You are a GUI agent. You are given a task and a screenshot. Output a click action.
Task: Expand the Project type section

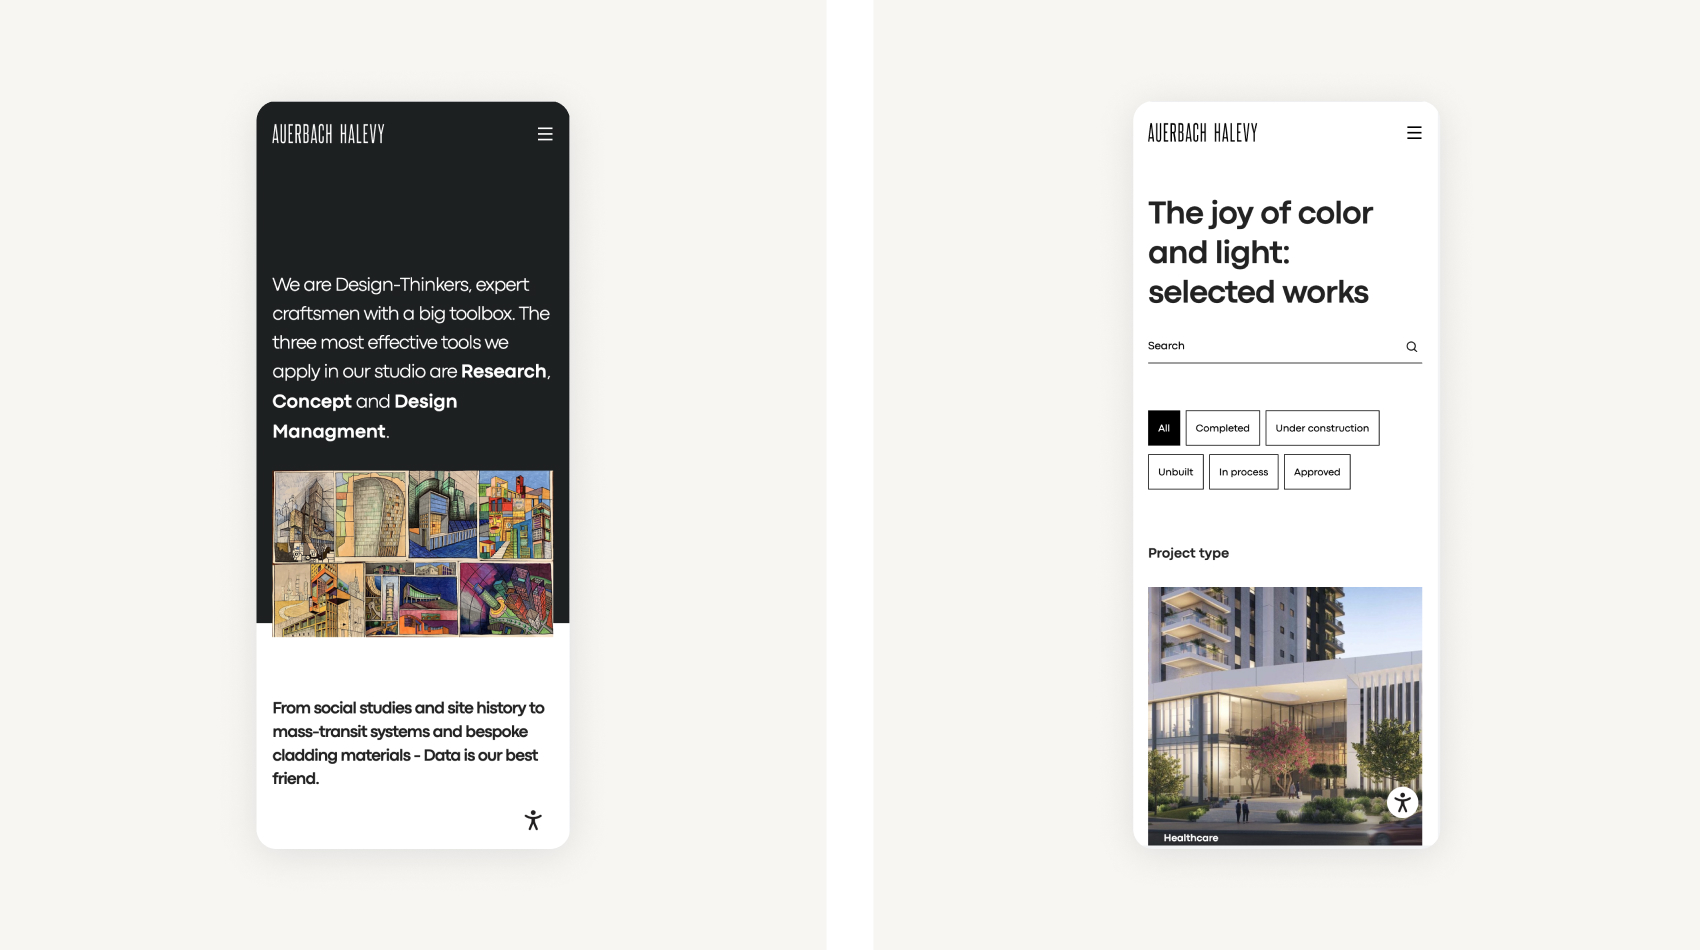click(1188, 553)
